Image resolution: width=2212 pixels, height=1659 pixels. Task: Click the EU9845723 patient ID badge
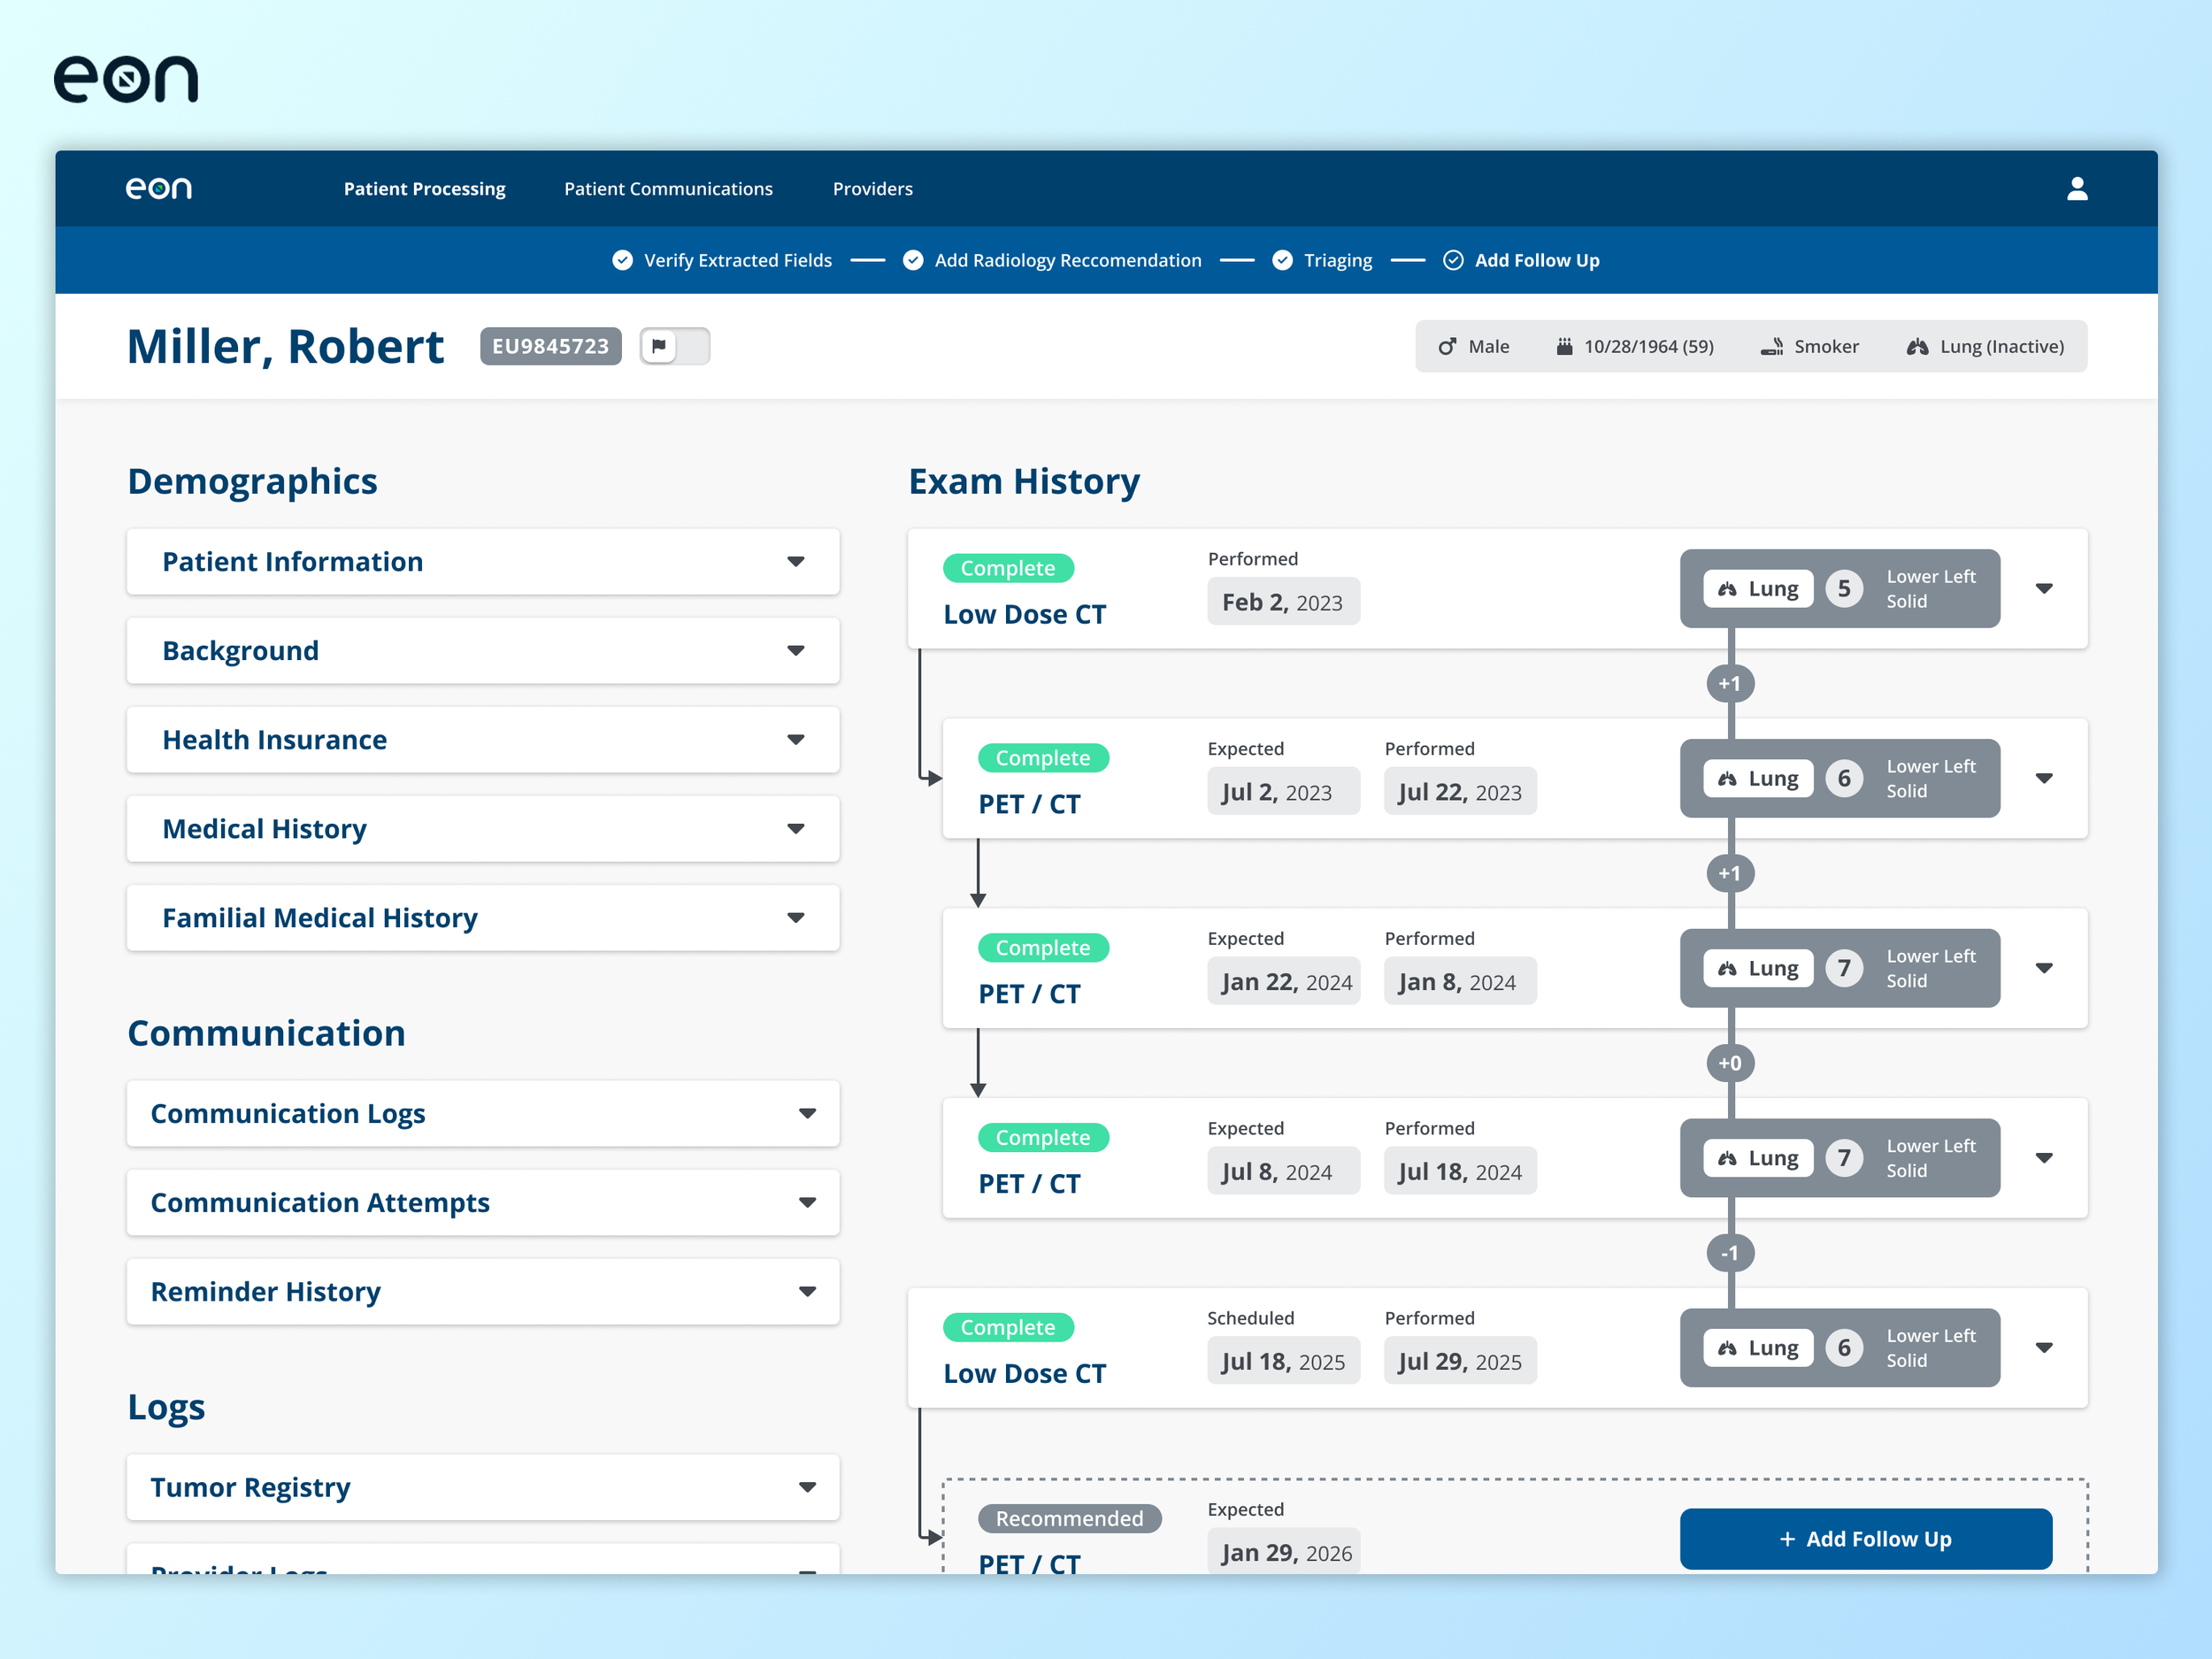(x=550, y=347)
